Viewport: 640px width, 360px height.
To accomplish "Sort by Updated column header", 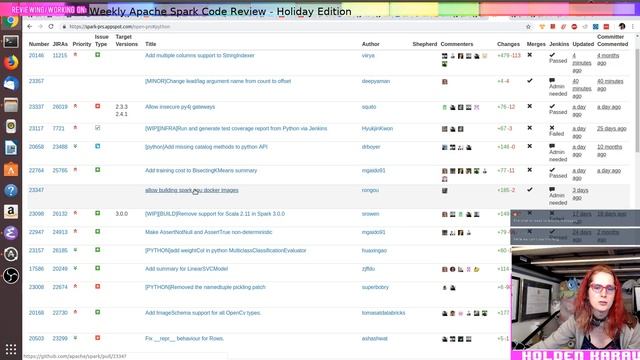I will tap(583, 44).
